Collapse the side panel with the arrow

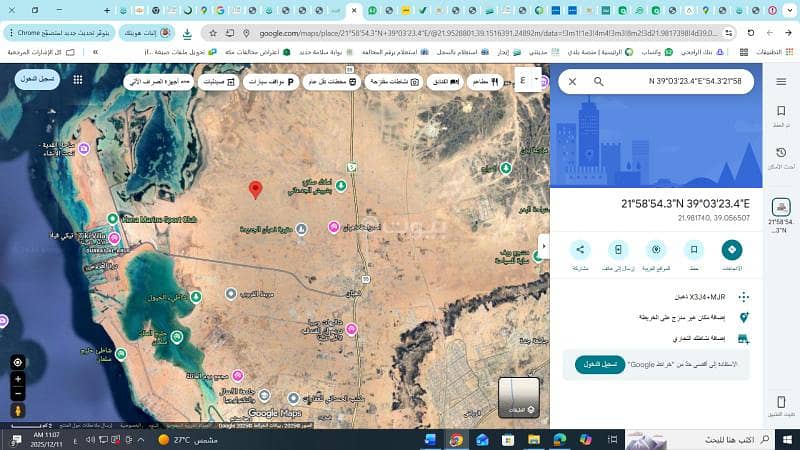point(545,245)
